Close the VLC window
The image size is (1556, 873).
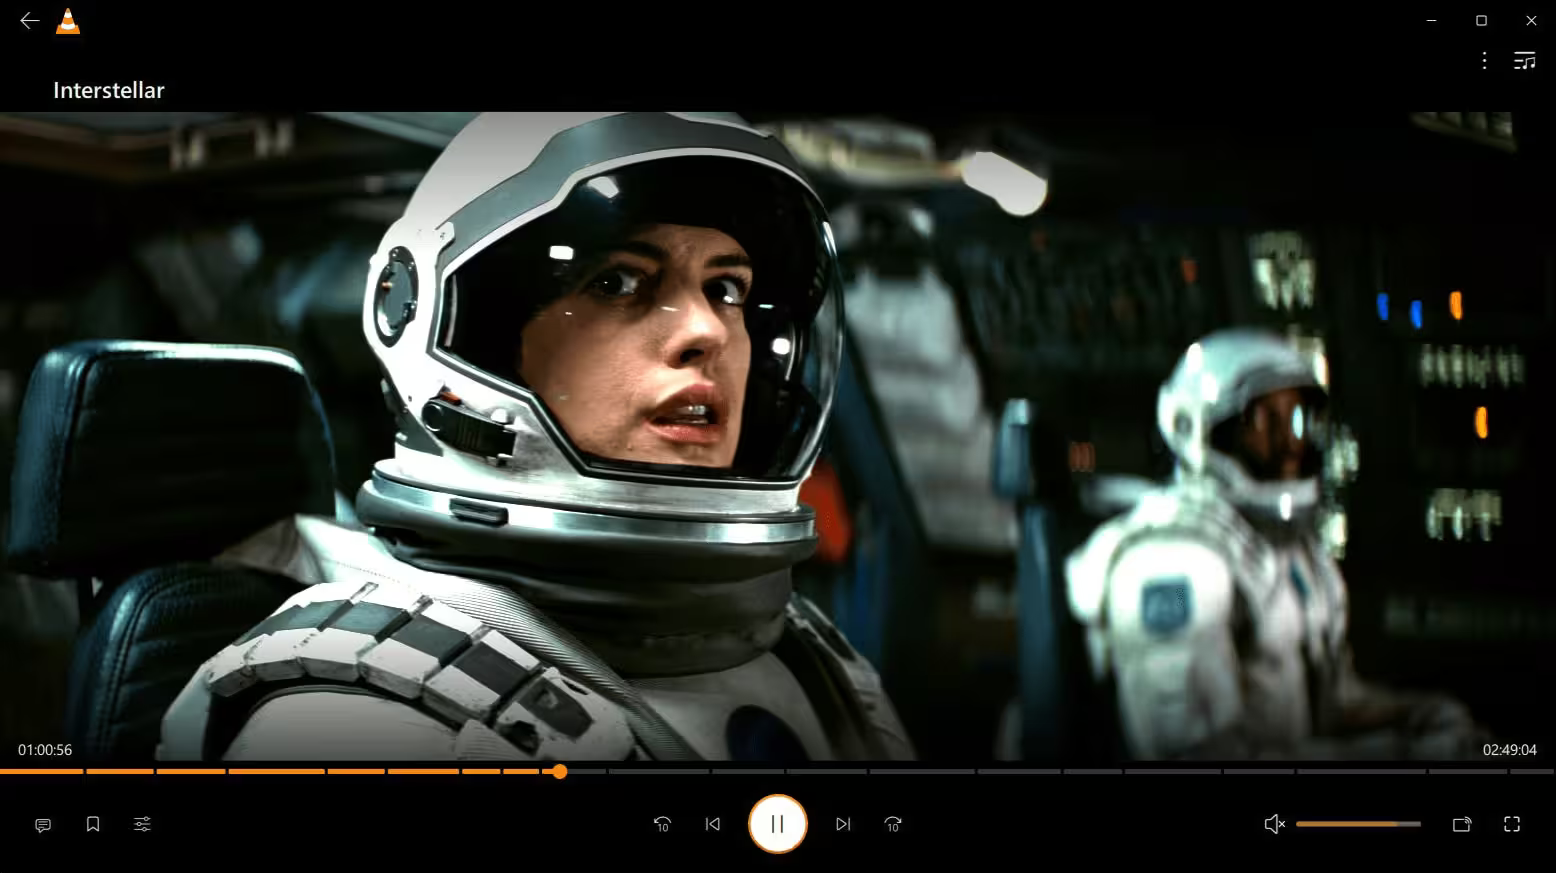click(x=1531, y=20)
